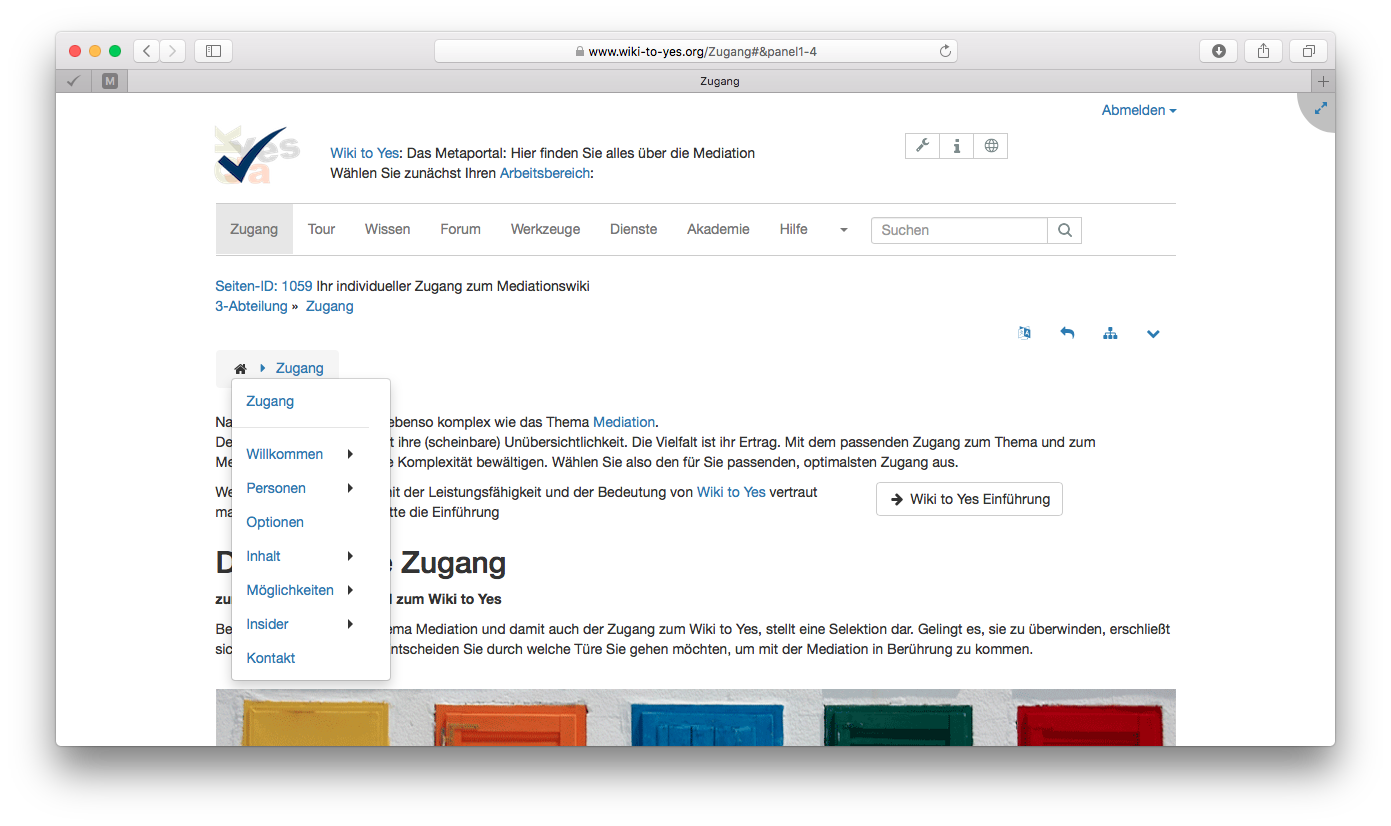This screenshot has height=826, width=1391.
Task: Click the info icon button
Action: [956, 146]
